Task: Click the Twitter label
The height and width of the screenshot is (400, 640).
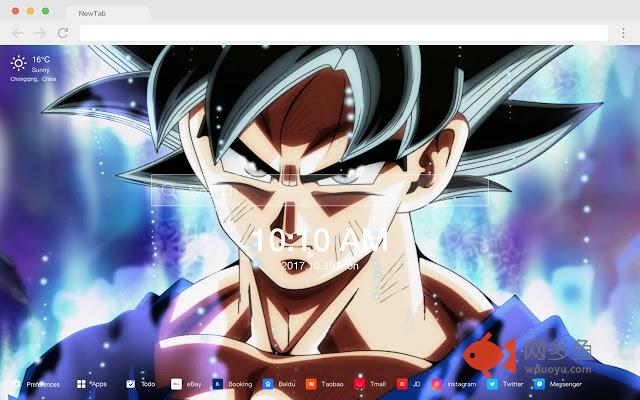Action: [x=513, y=384]
